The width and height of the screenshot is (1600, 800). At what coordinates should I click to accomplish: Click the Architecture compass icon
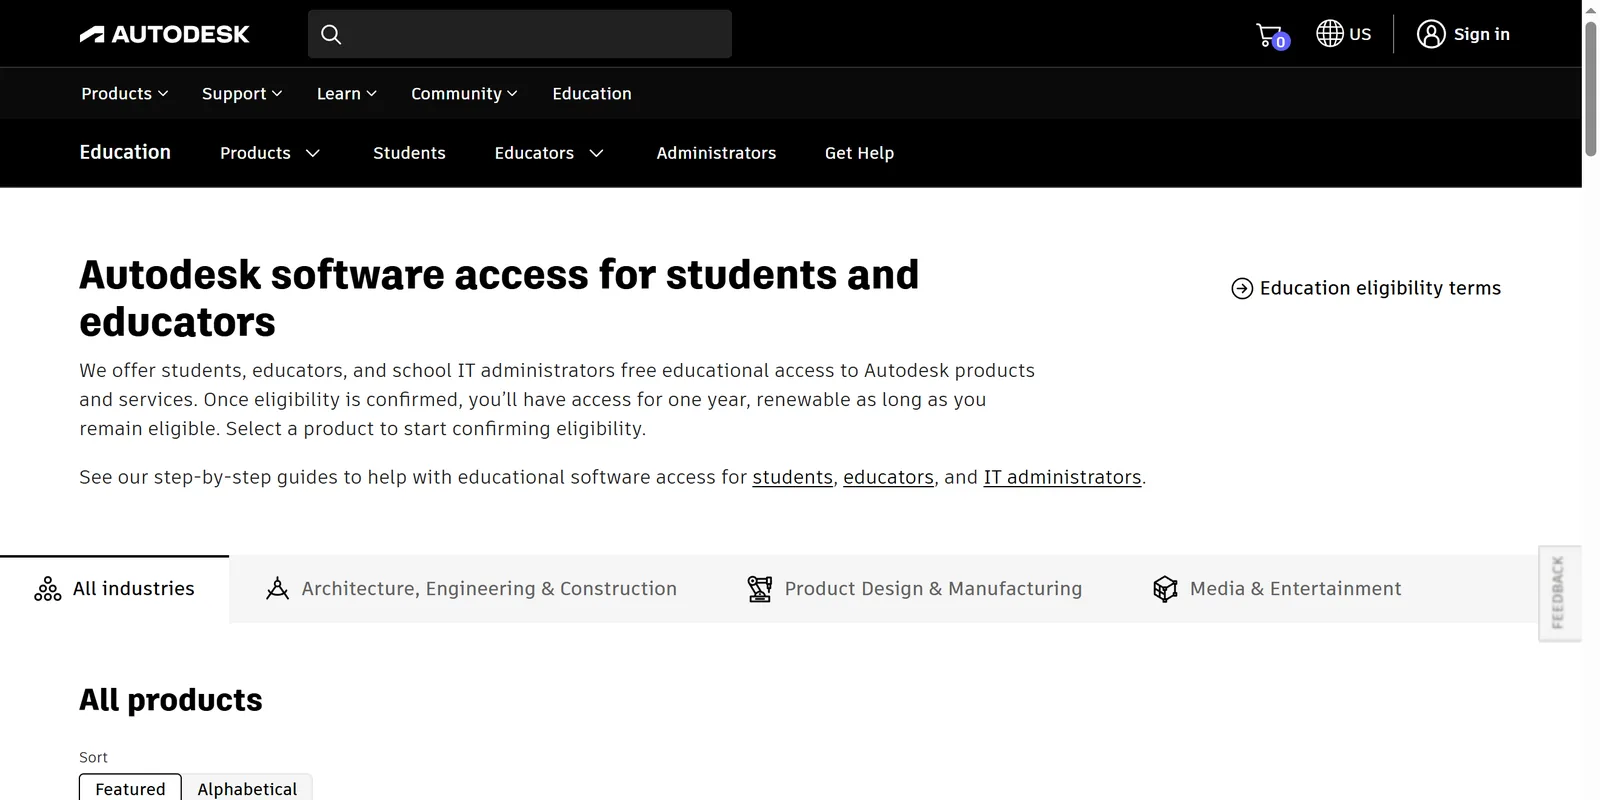[x=277, y=589]
